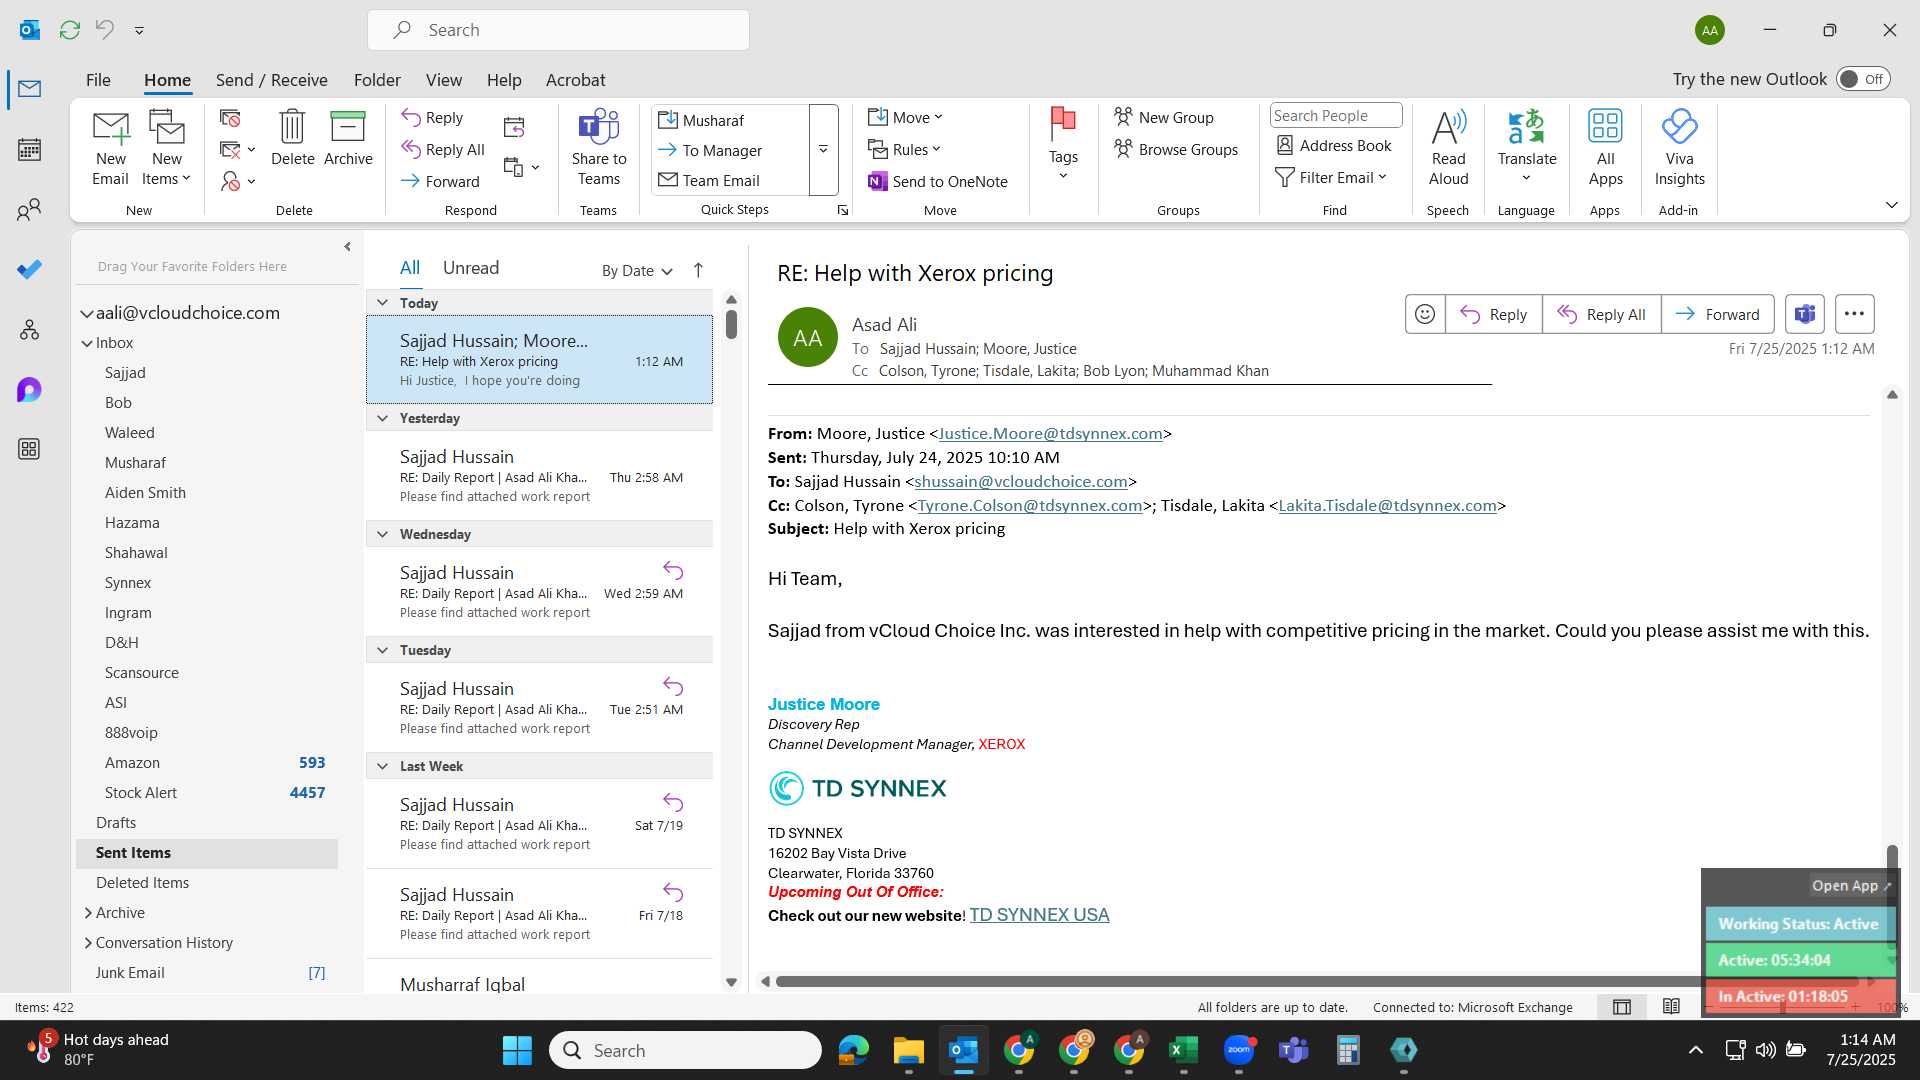Click the Undo icon in title bar
1920x1080 pixels.
point(104,30)
